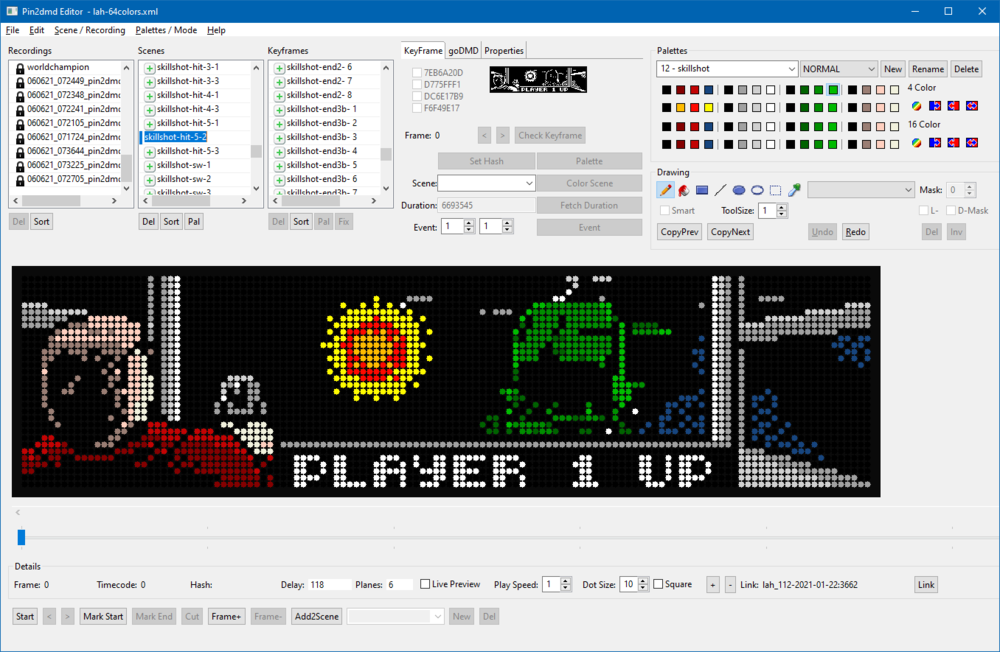Open the Edit menu
1000x652 pixels.
[x=37, y=30]
